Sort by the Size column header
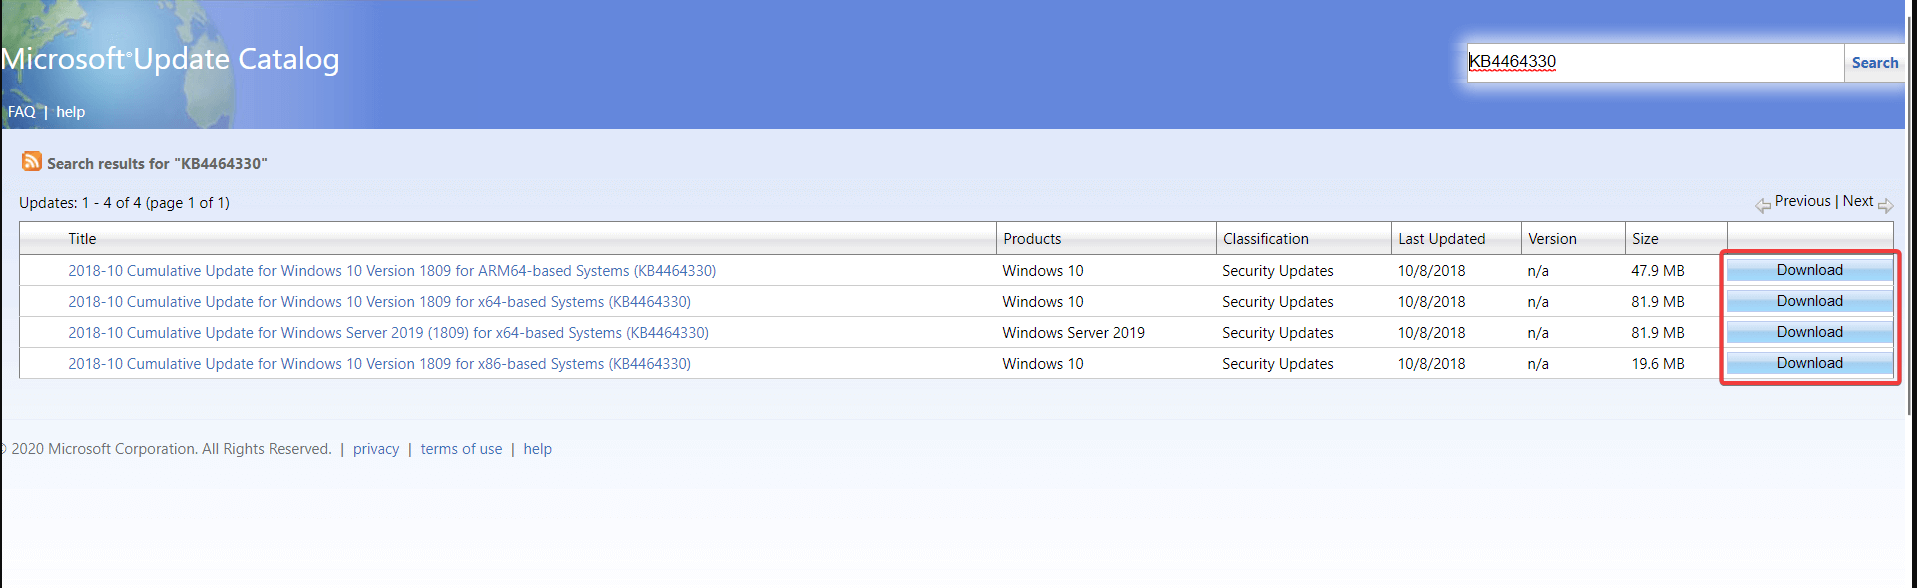 click(x=1645, y=239)
